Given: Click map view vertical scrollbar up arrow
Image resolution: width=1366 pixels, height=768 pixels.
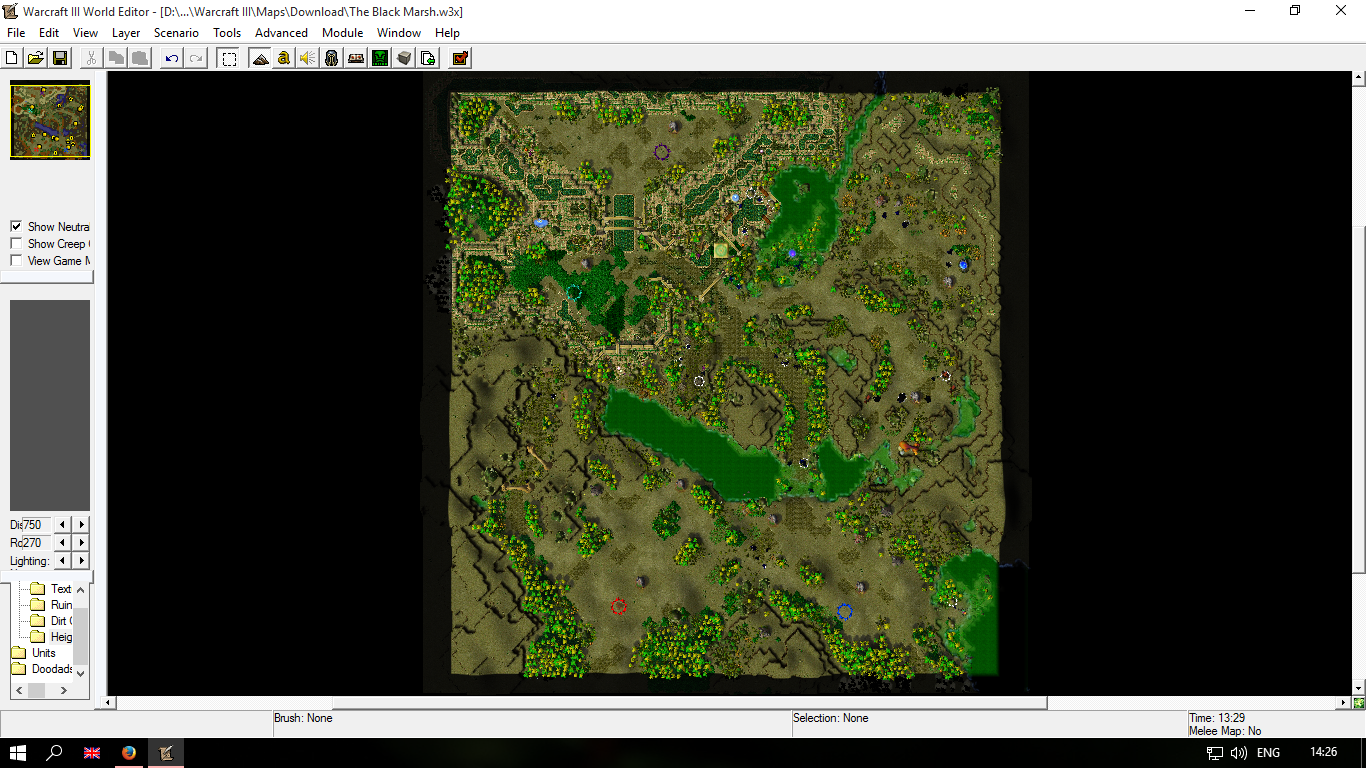Looking at the screenshot, I should point(1358,77).
